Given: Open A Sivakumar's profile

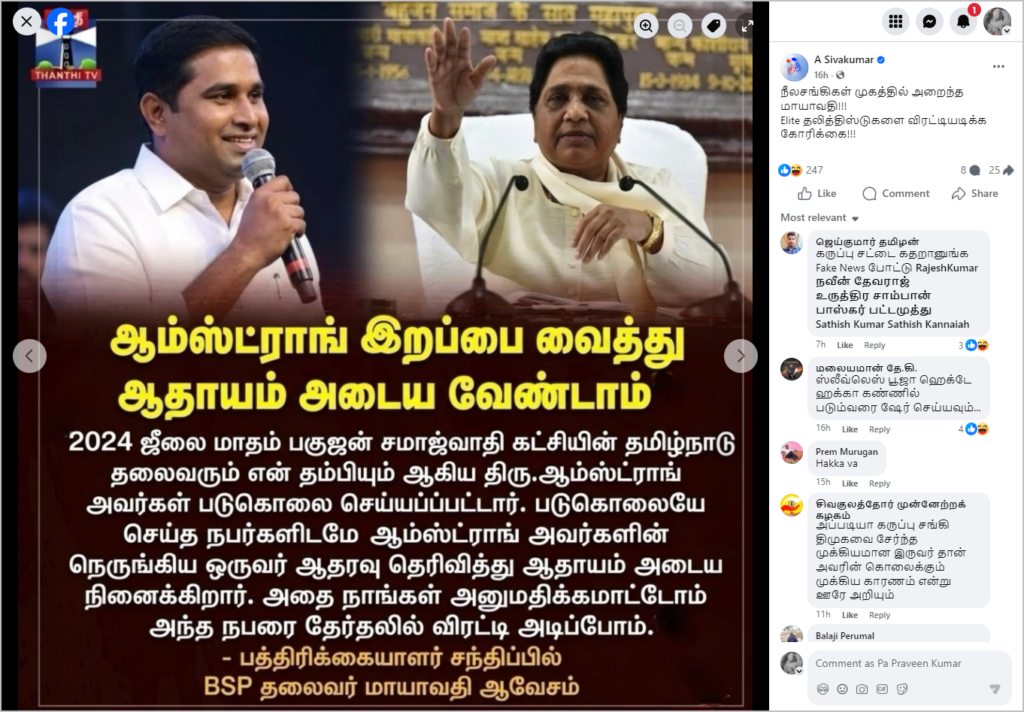Looking at the screenshot, I should 844,59.
